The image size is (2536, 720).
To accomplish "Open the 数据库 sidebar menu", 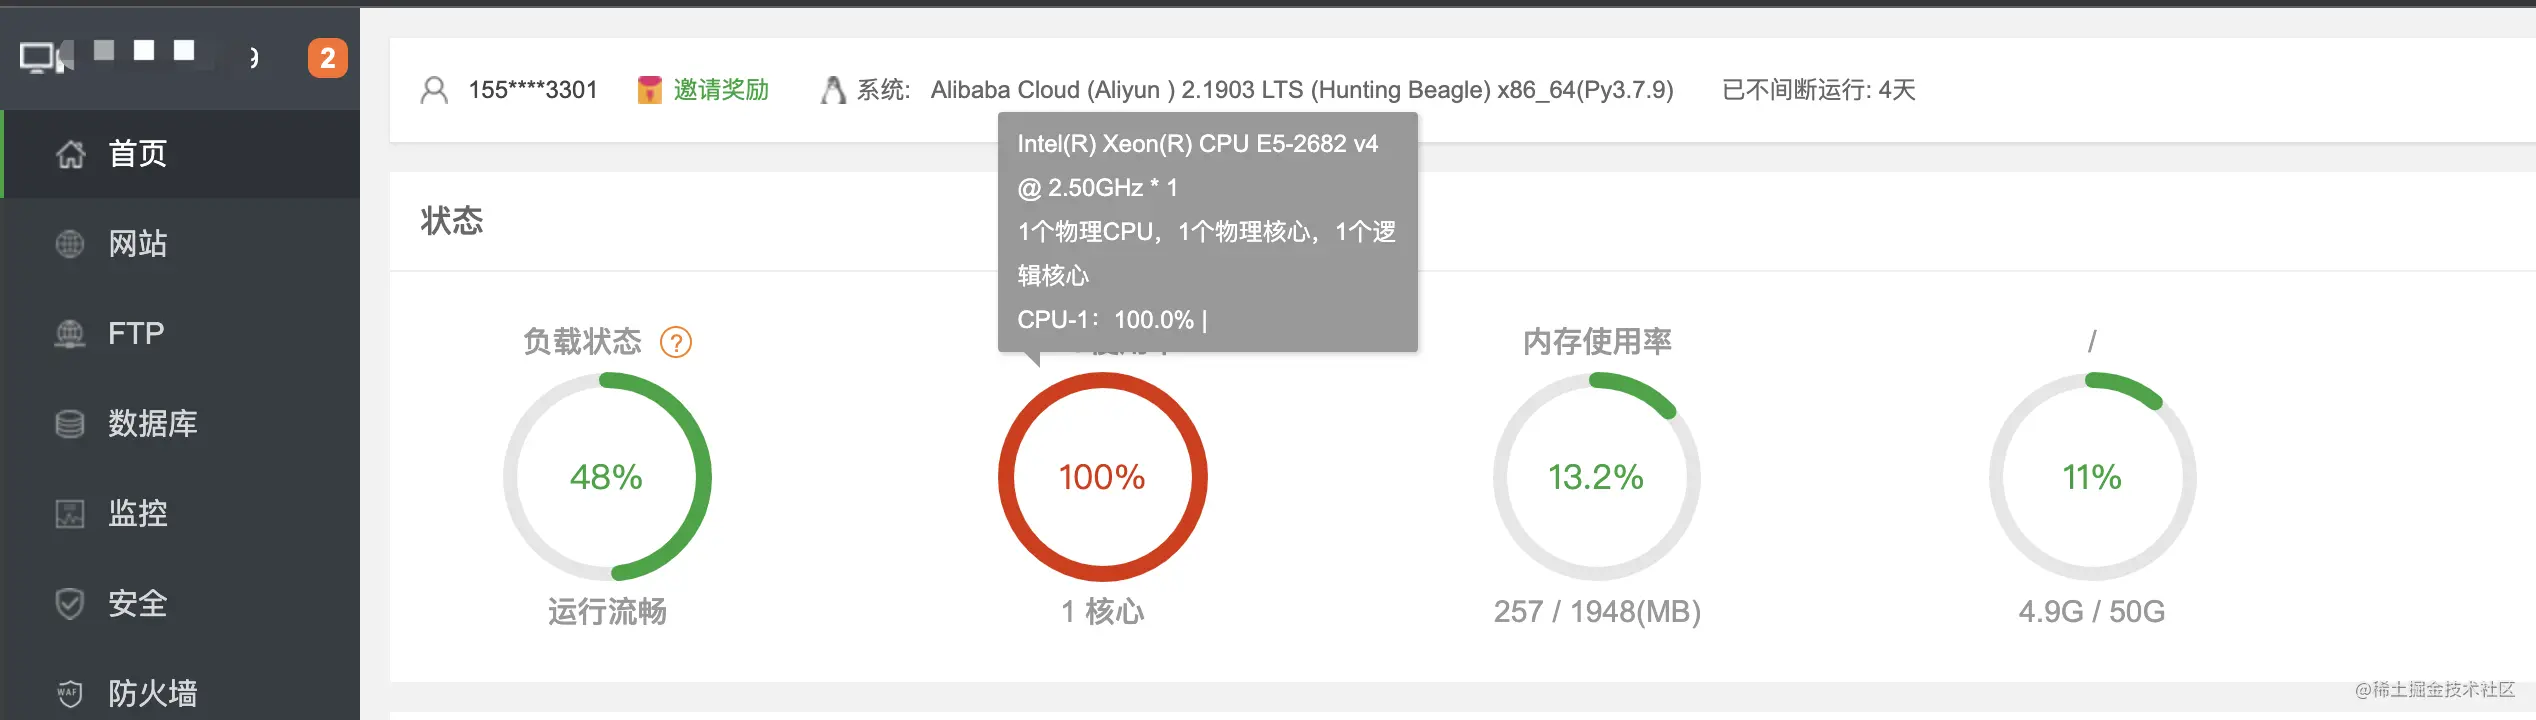I will tap(181, 424).
